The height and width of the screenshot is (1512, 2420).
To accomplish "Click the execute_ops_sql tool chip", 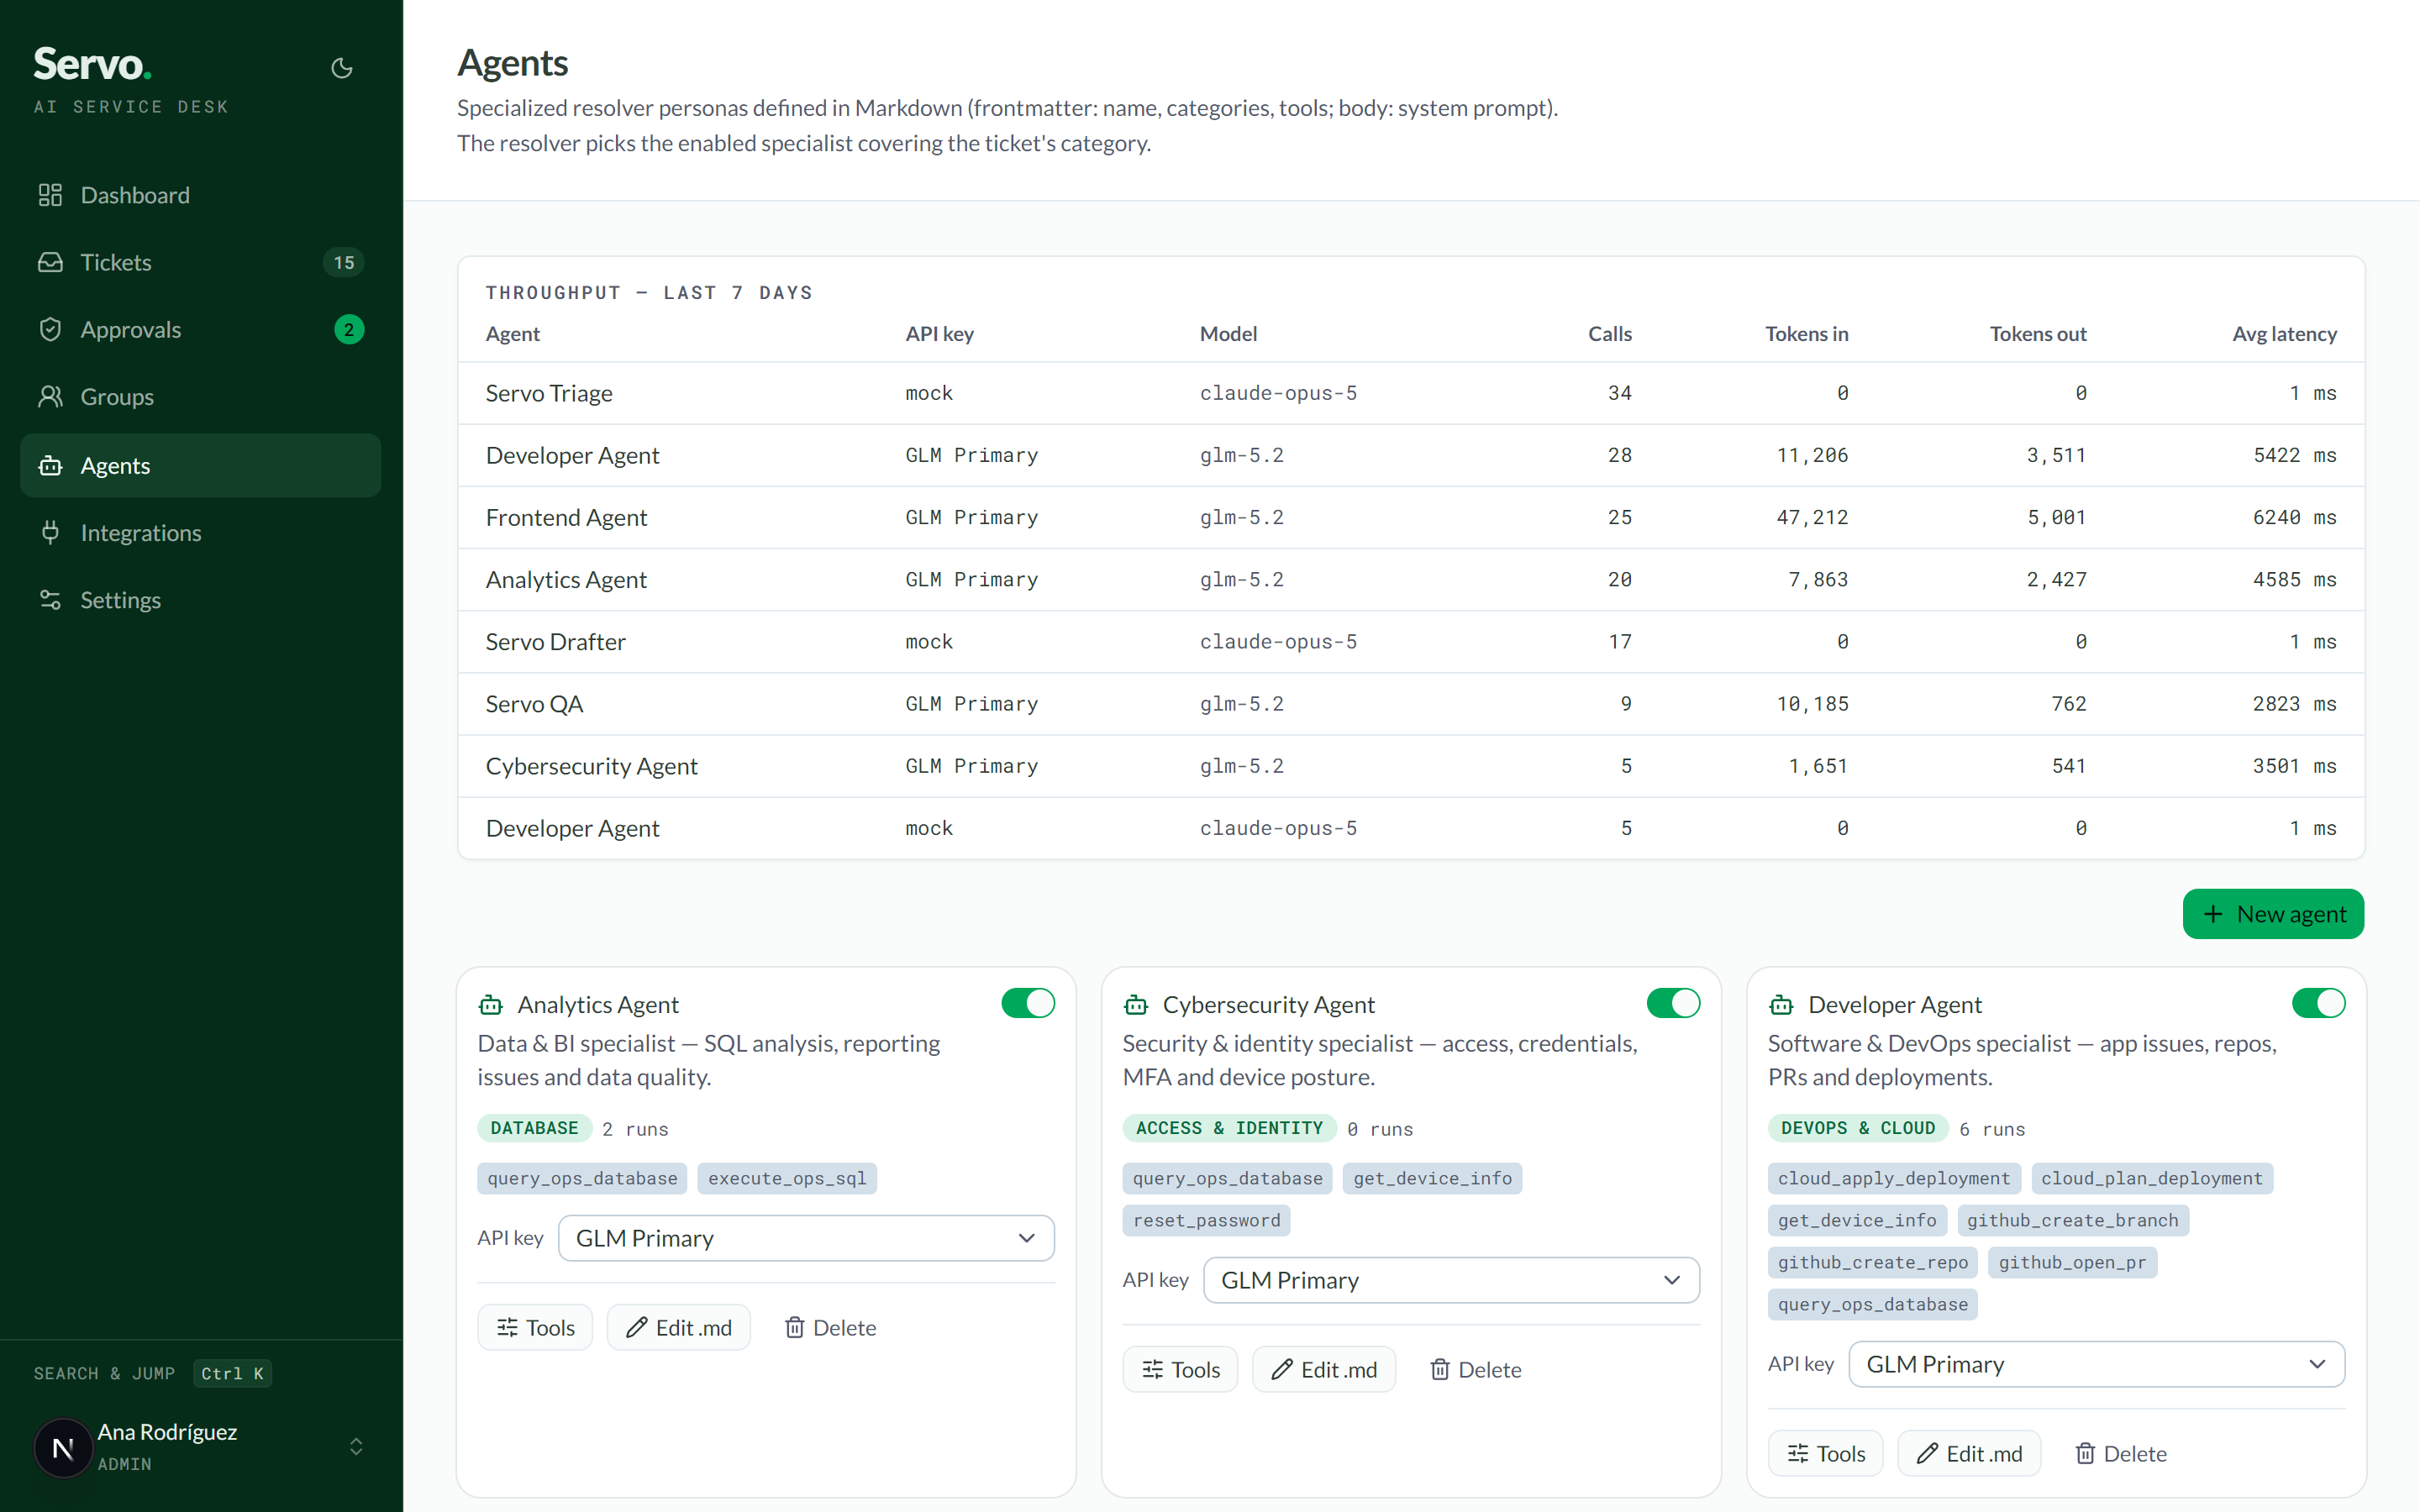I will (787, 1178).
